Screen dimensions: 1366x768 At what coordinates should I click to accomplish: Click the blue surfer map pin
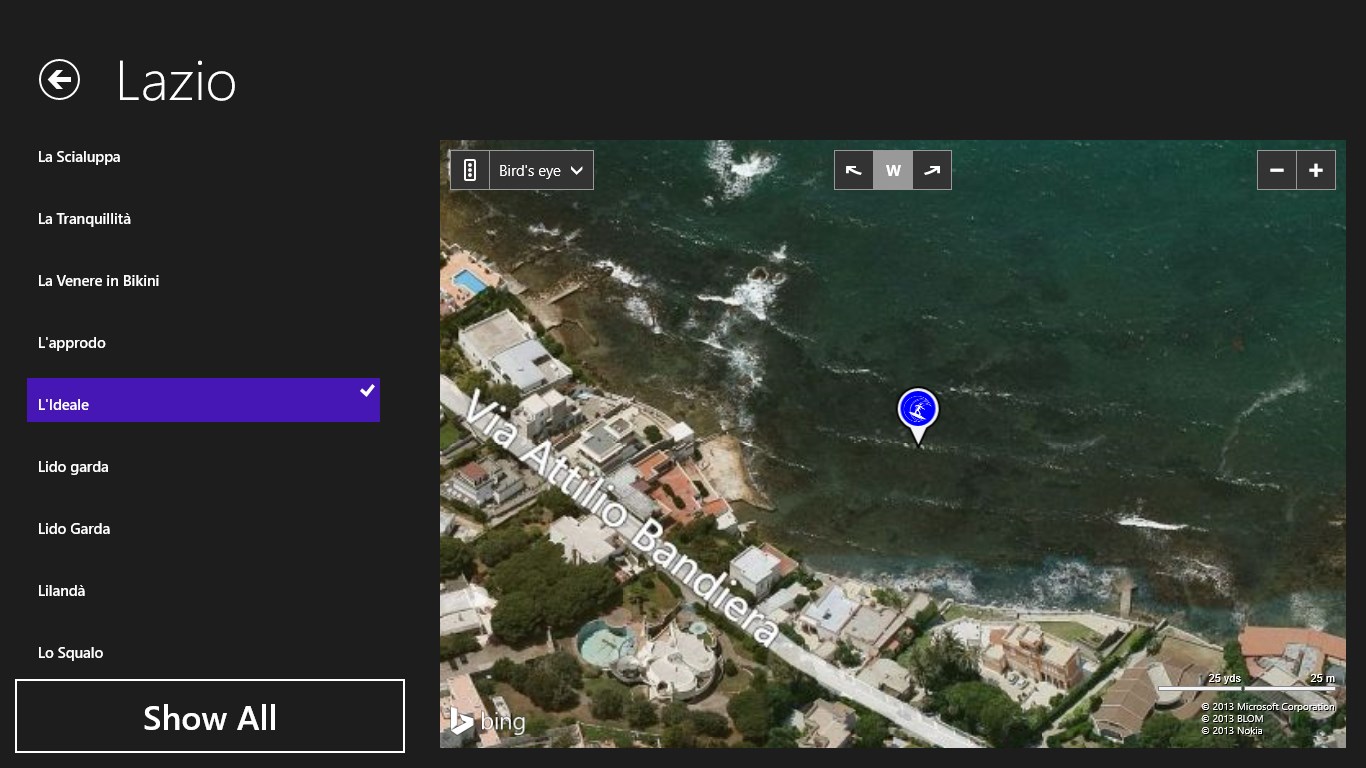point(918,410)
